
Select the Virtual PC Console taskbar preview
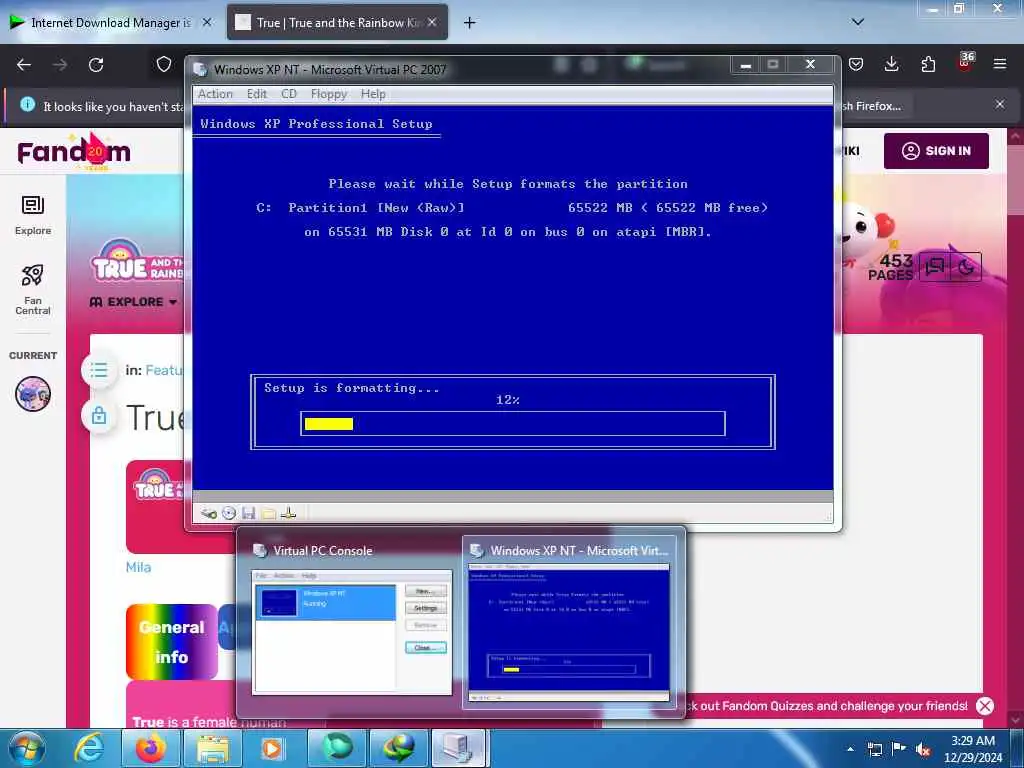coord(351,622)
